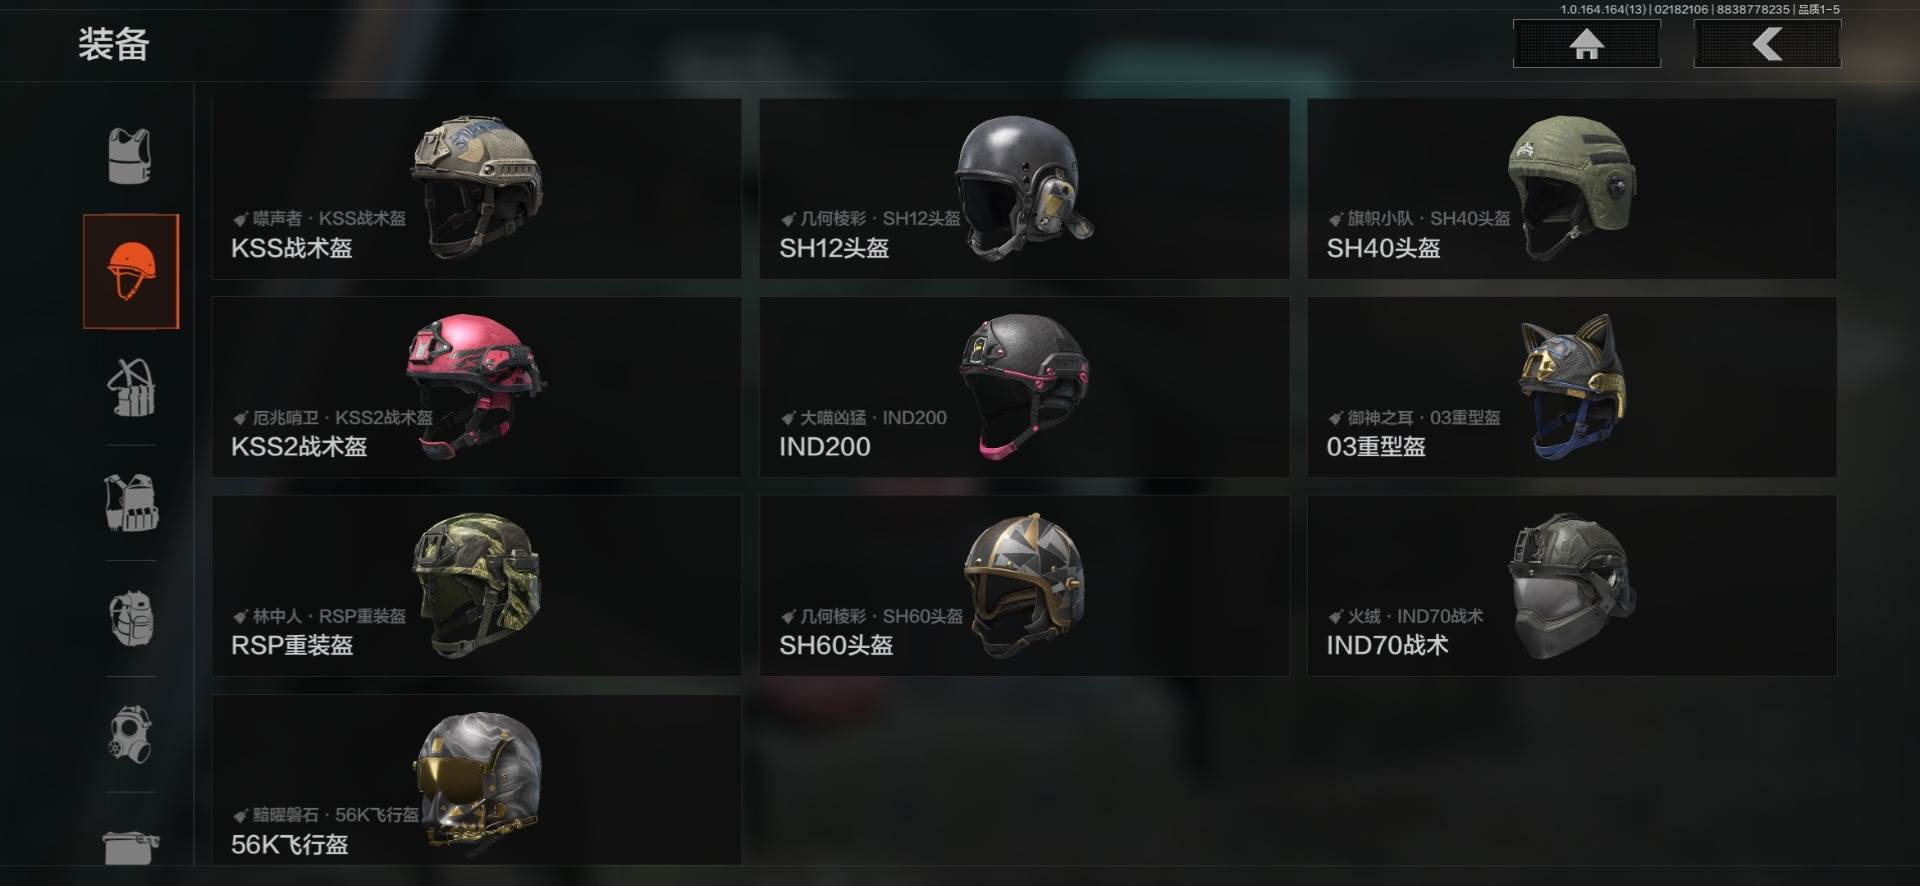1920x886 pixels.
Task: Click the back arrow button
Action: tap(1767, 44)
